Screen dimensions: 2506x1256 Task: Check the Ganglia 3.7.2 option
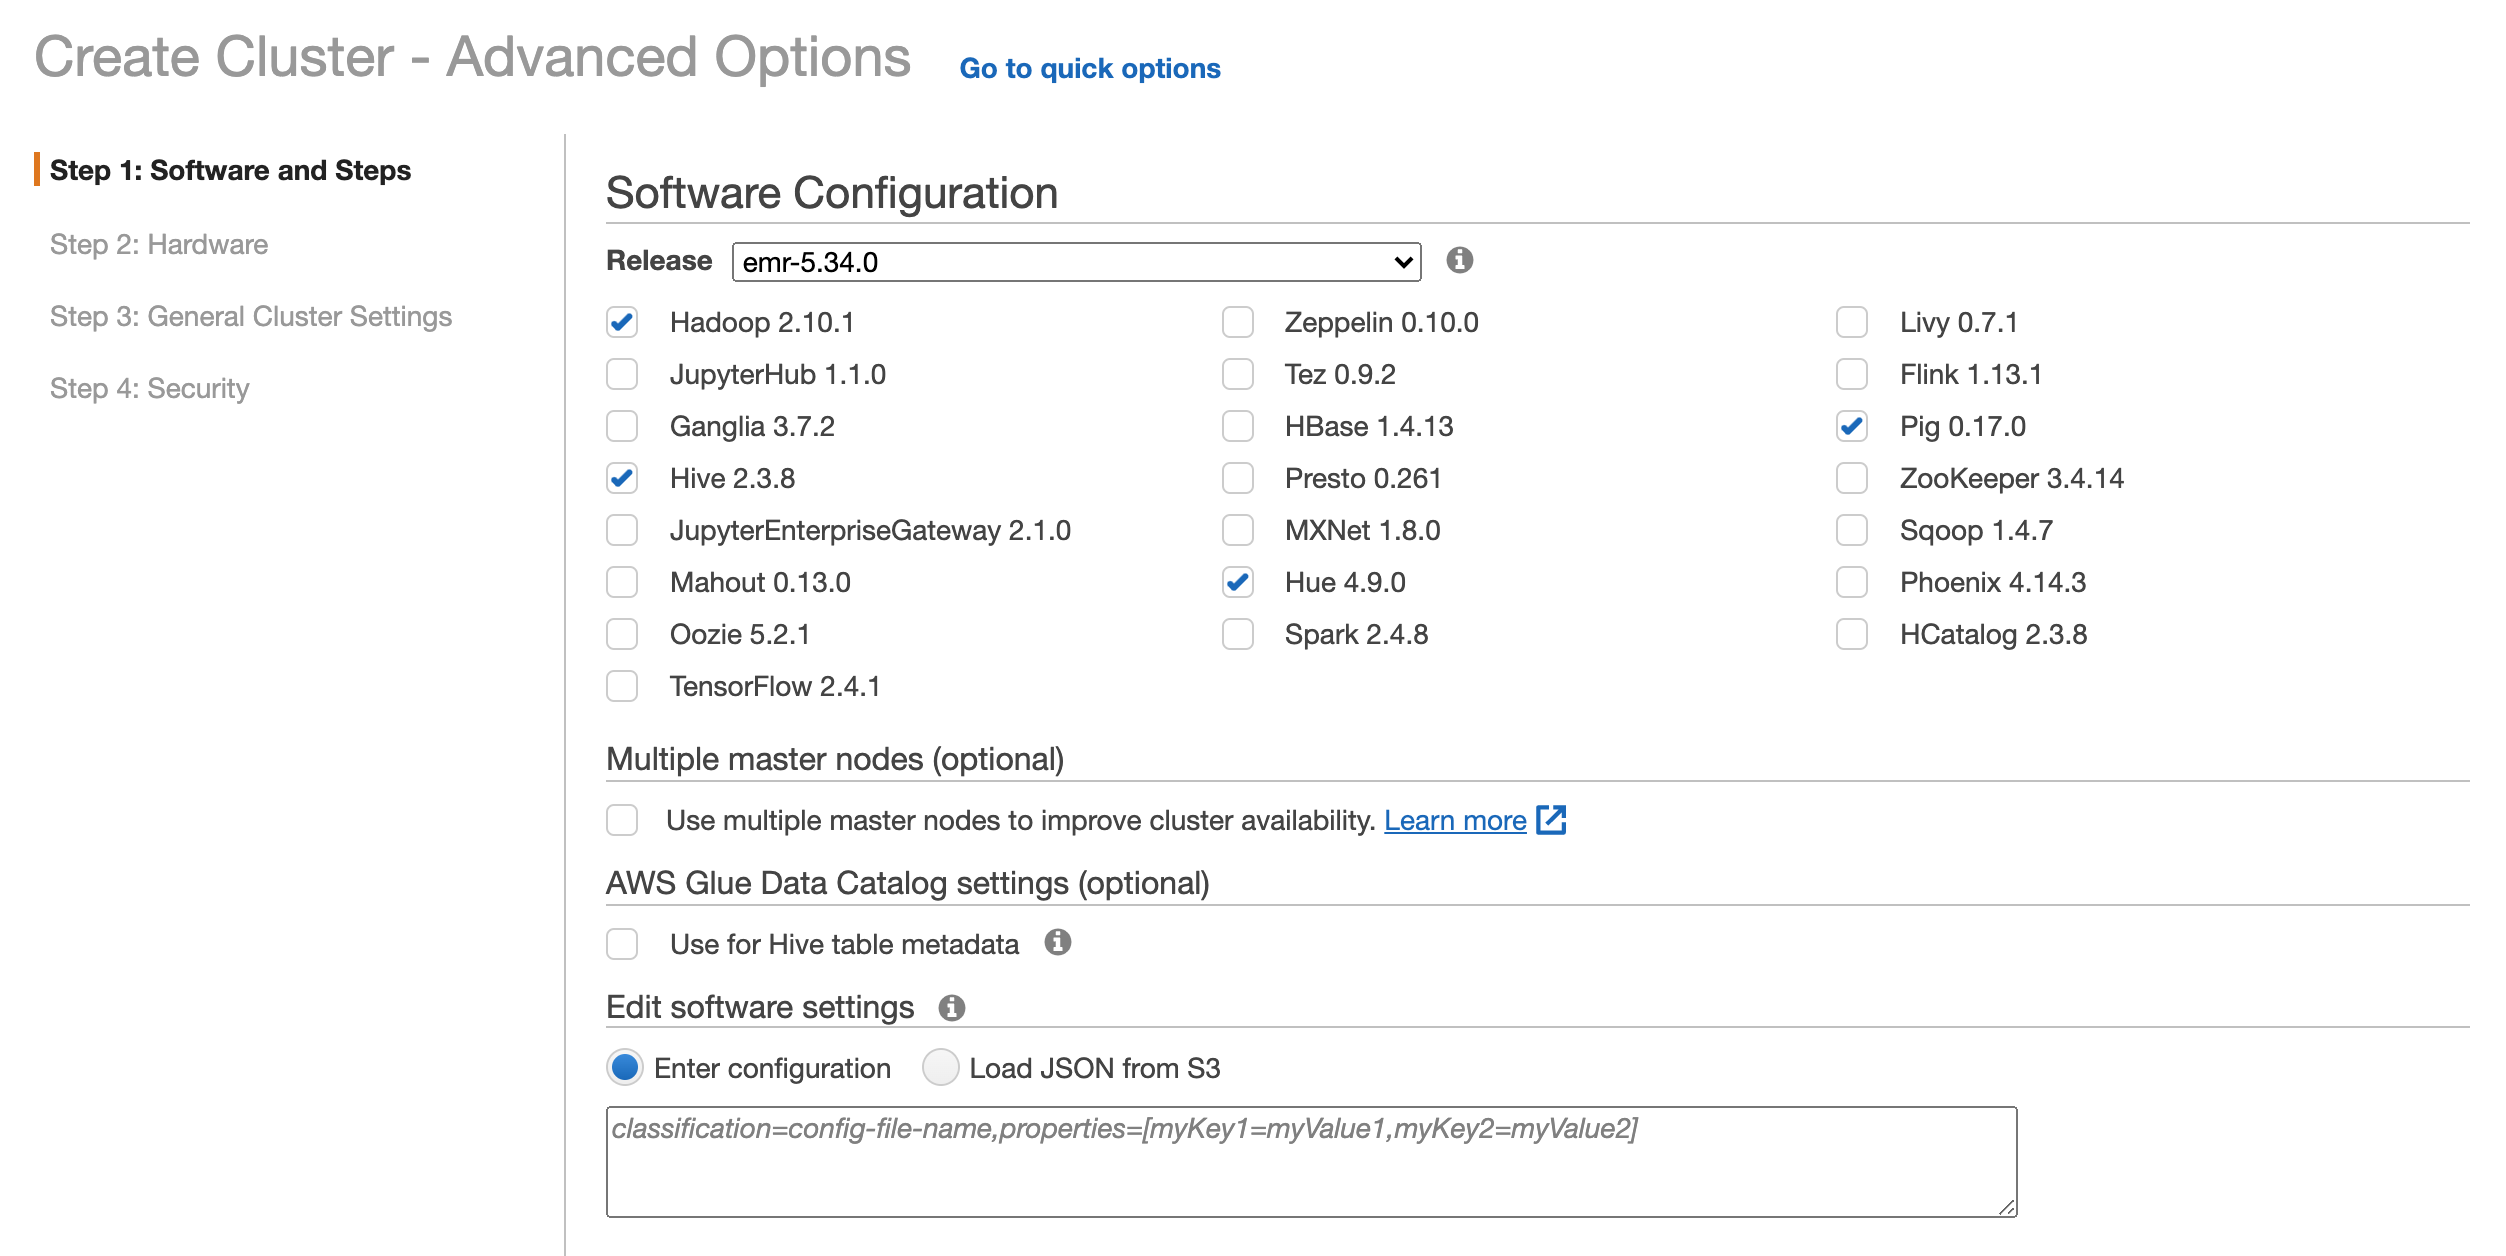coord(622,426)
